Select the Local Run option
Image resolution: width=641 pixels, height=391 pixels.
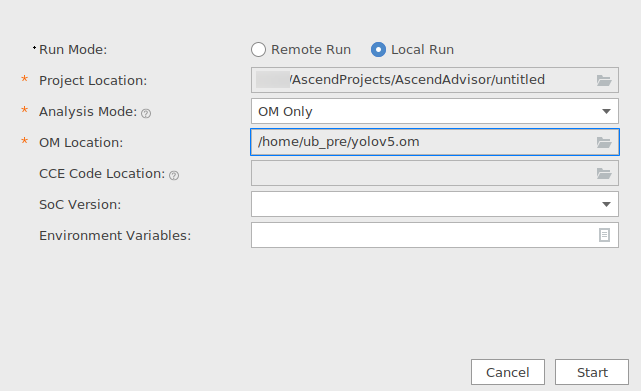click(x=378, y=49)
